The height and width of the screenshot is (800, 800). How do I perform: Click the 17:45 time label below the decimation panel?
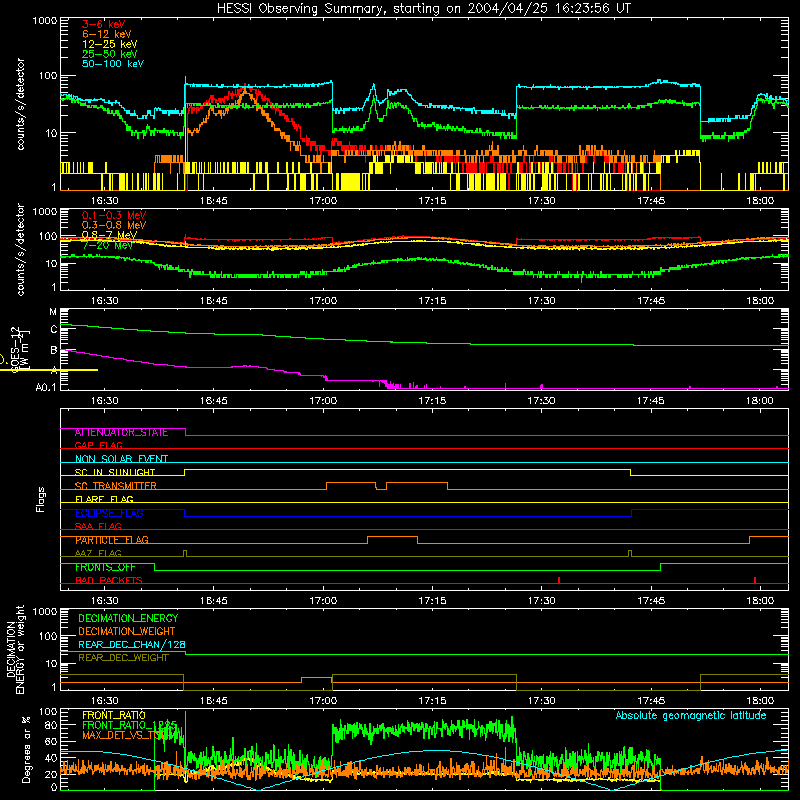pos(651,701)
